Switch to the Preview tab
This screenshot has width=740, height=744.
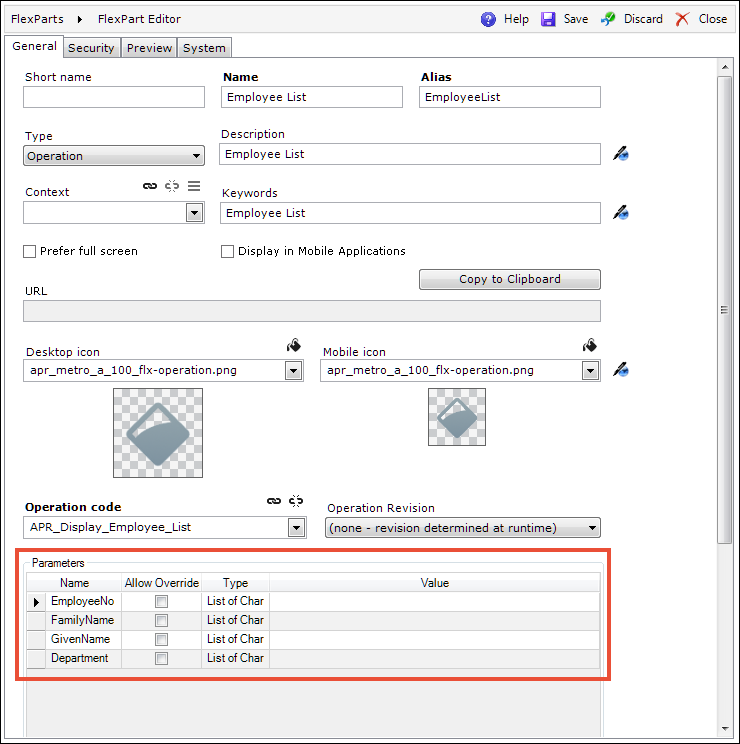(149, 48)
